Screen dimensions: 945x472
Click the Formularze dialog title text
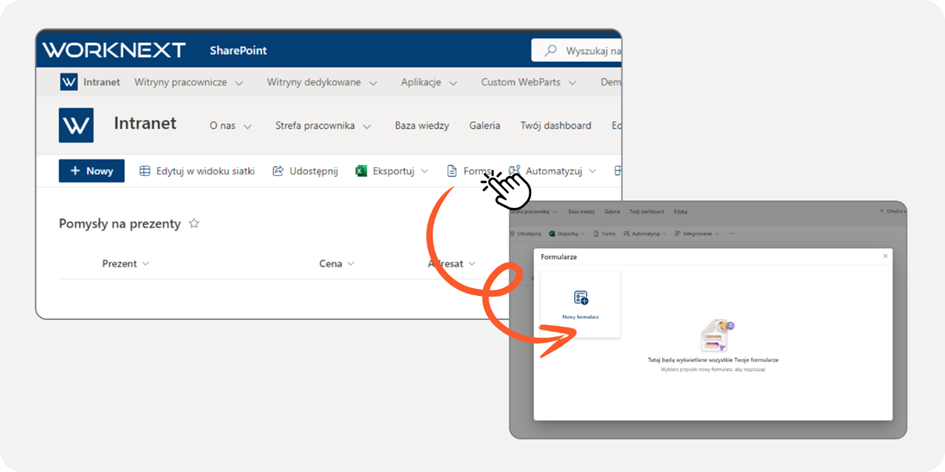(559, 257)
